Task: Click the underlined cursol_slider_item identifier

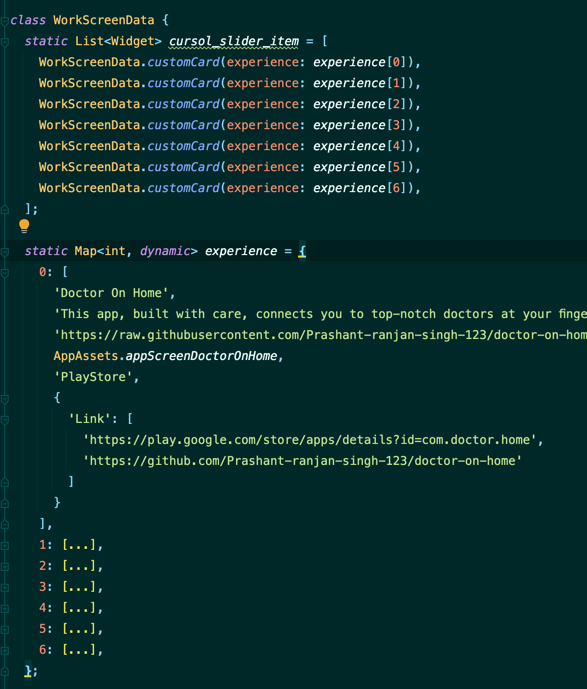Action: click(x=234, y=41)
